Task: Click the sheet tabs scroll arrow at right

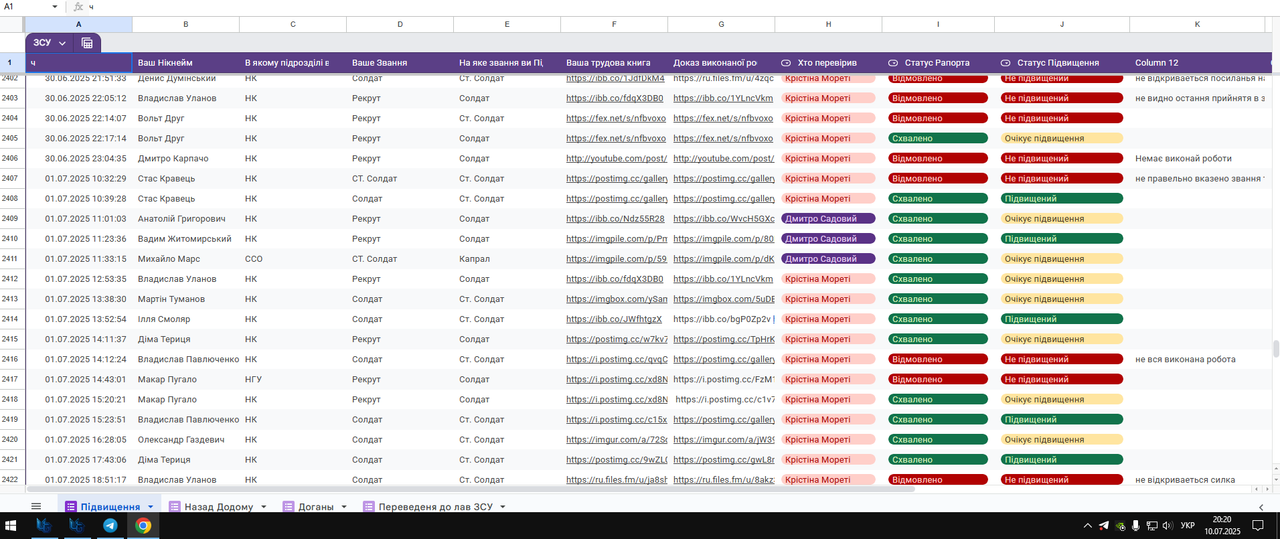Action: [1261, 507]
